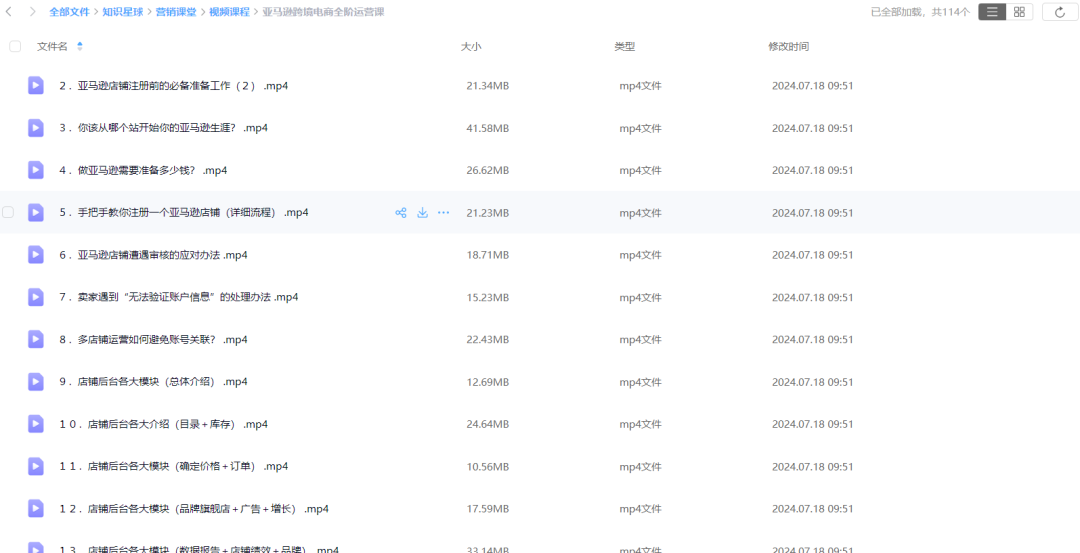Open 12．店铺后台各大模块（品牌旗舰店）file
The width and height of the screenshot is (1080, 553).
[x=194, y=509]
